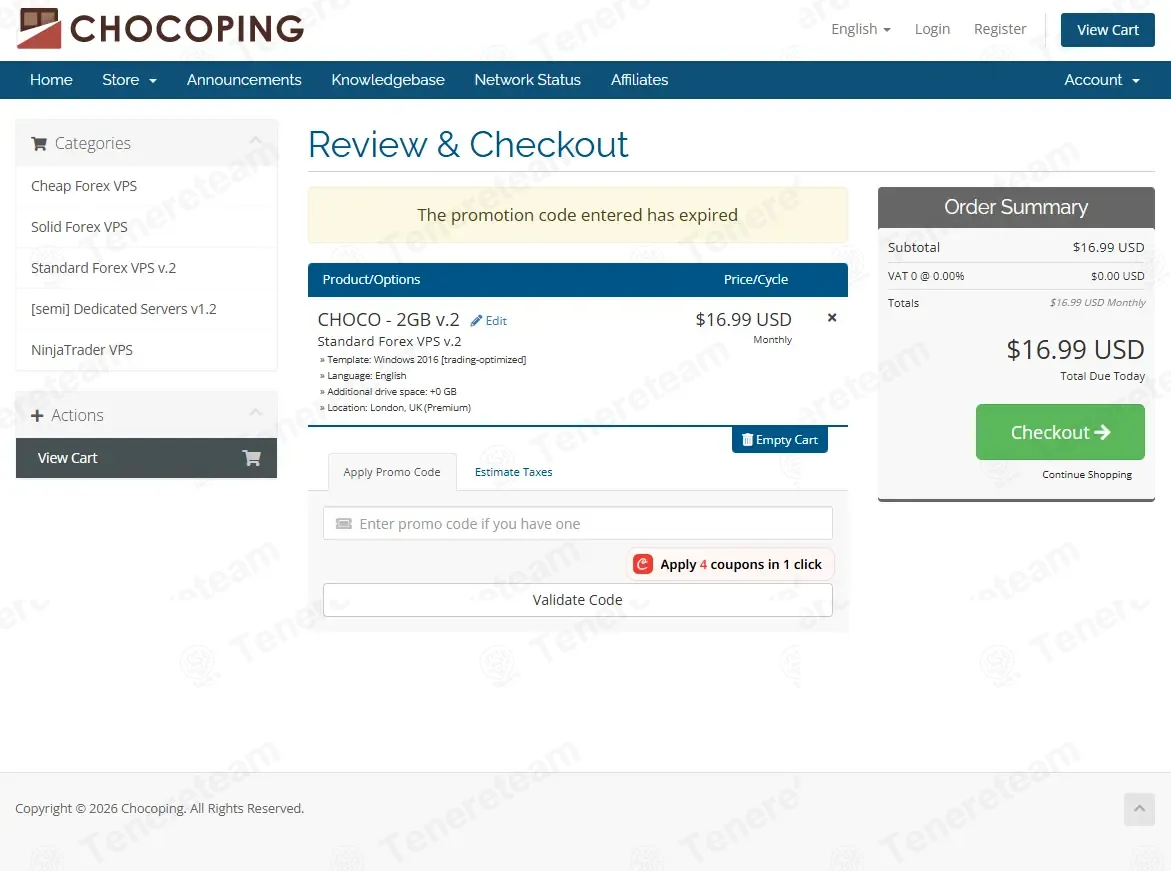Screen dimensions: 1171x871
Task: Apply 4 coupons in 1 click
Action: 730,564
